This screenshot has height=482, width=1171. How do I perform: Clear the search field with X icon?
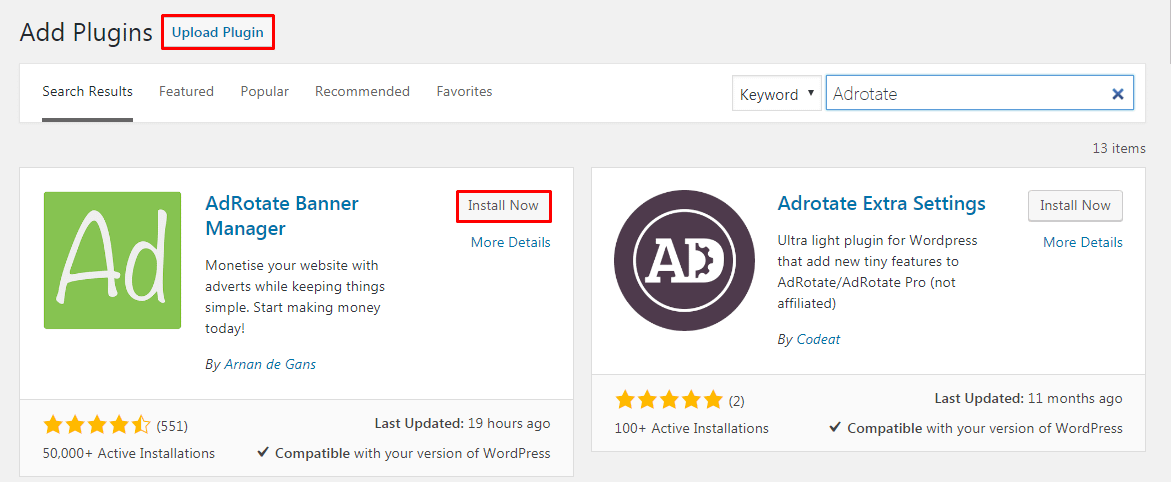tap(1118, 94)
